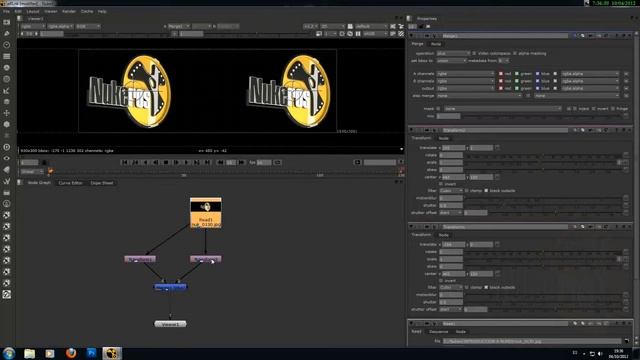This screenshot has height=360, width=640.
Task: Open Merge1 output channels dropdown
Action: (465, 88)
